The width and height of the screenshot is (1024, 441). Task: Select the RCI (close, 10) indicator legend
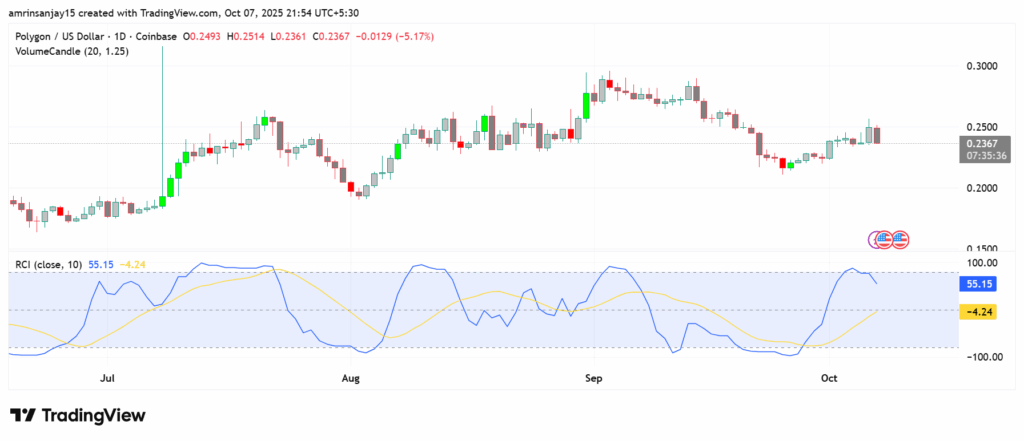48,263
